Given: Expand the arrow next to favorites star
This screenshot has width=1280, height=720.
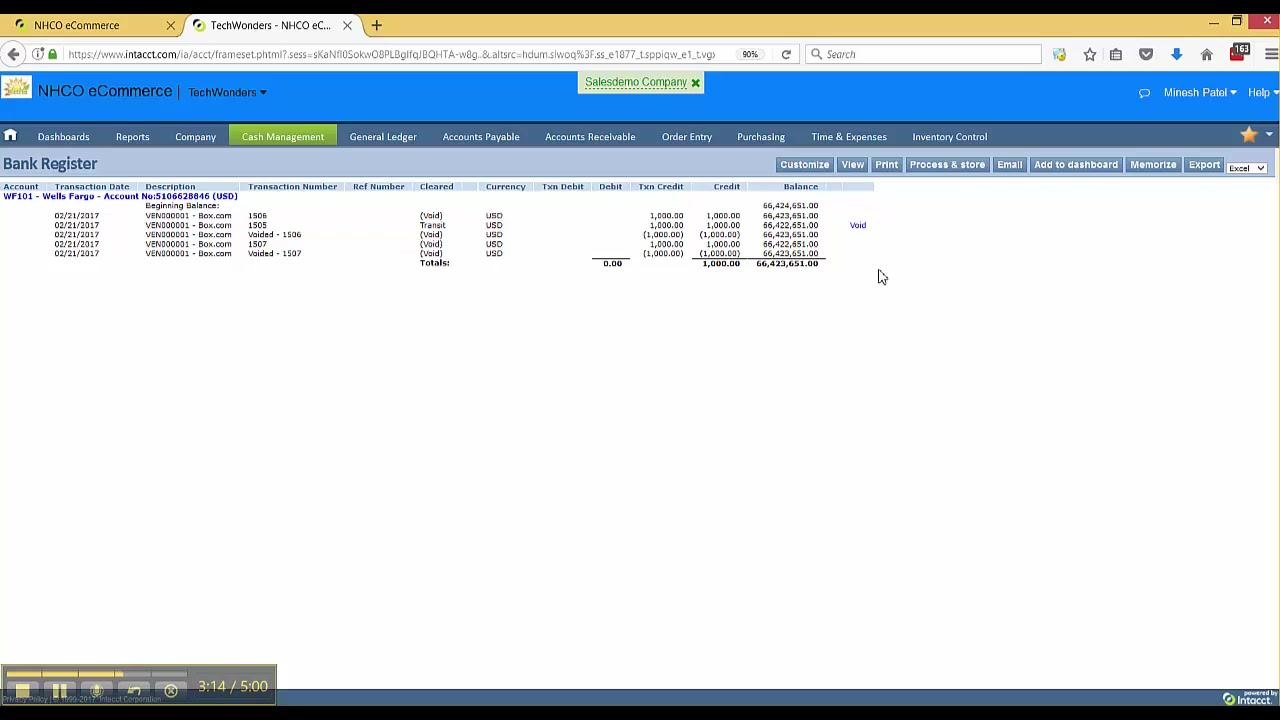Looking at the screenshot, I should click(x=1269, y=134).
